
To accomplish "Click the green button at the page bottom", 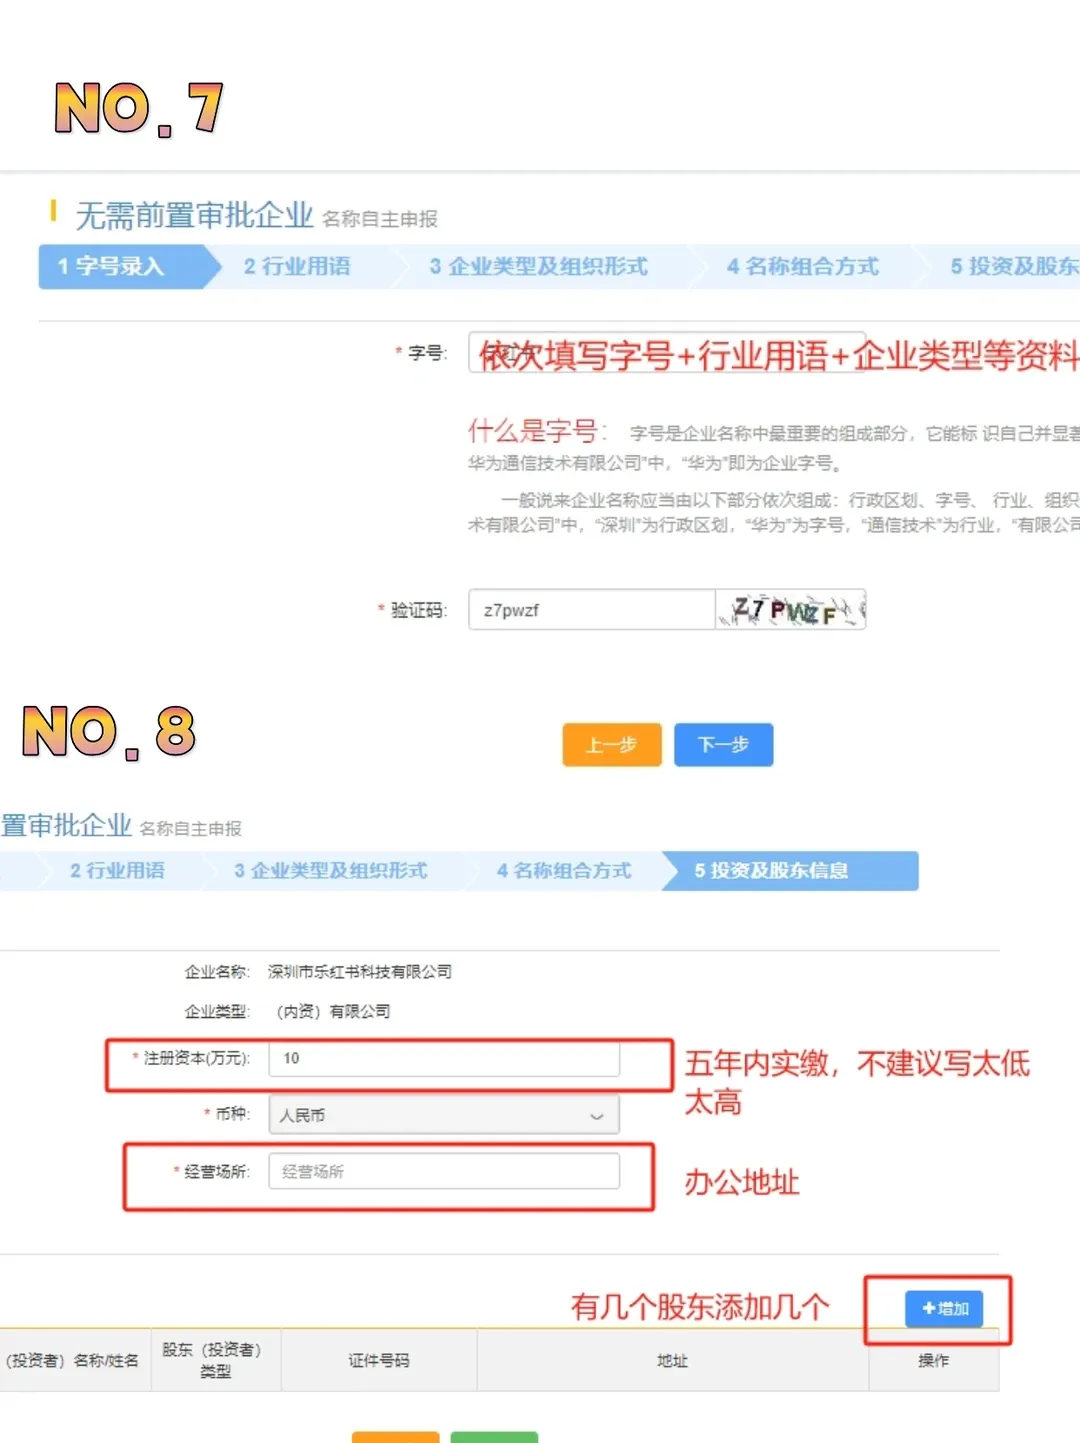I will click(x=494, y=1438).
